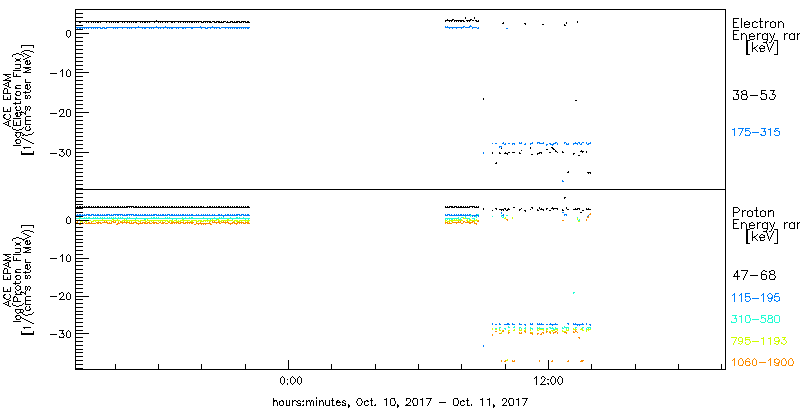
Task: Click the 38-53 electron energy legend label
Action: pos(754,95)
